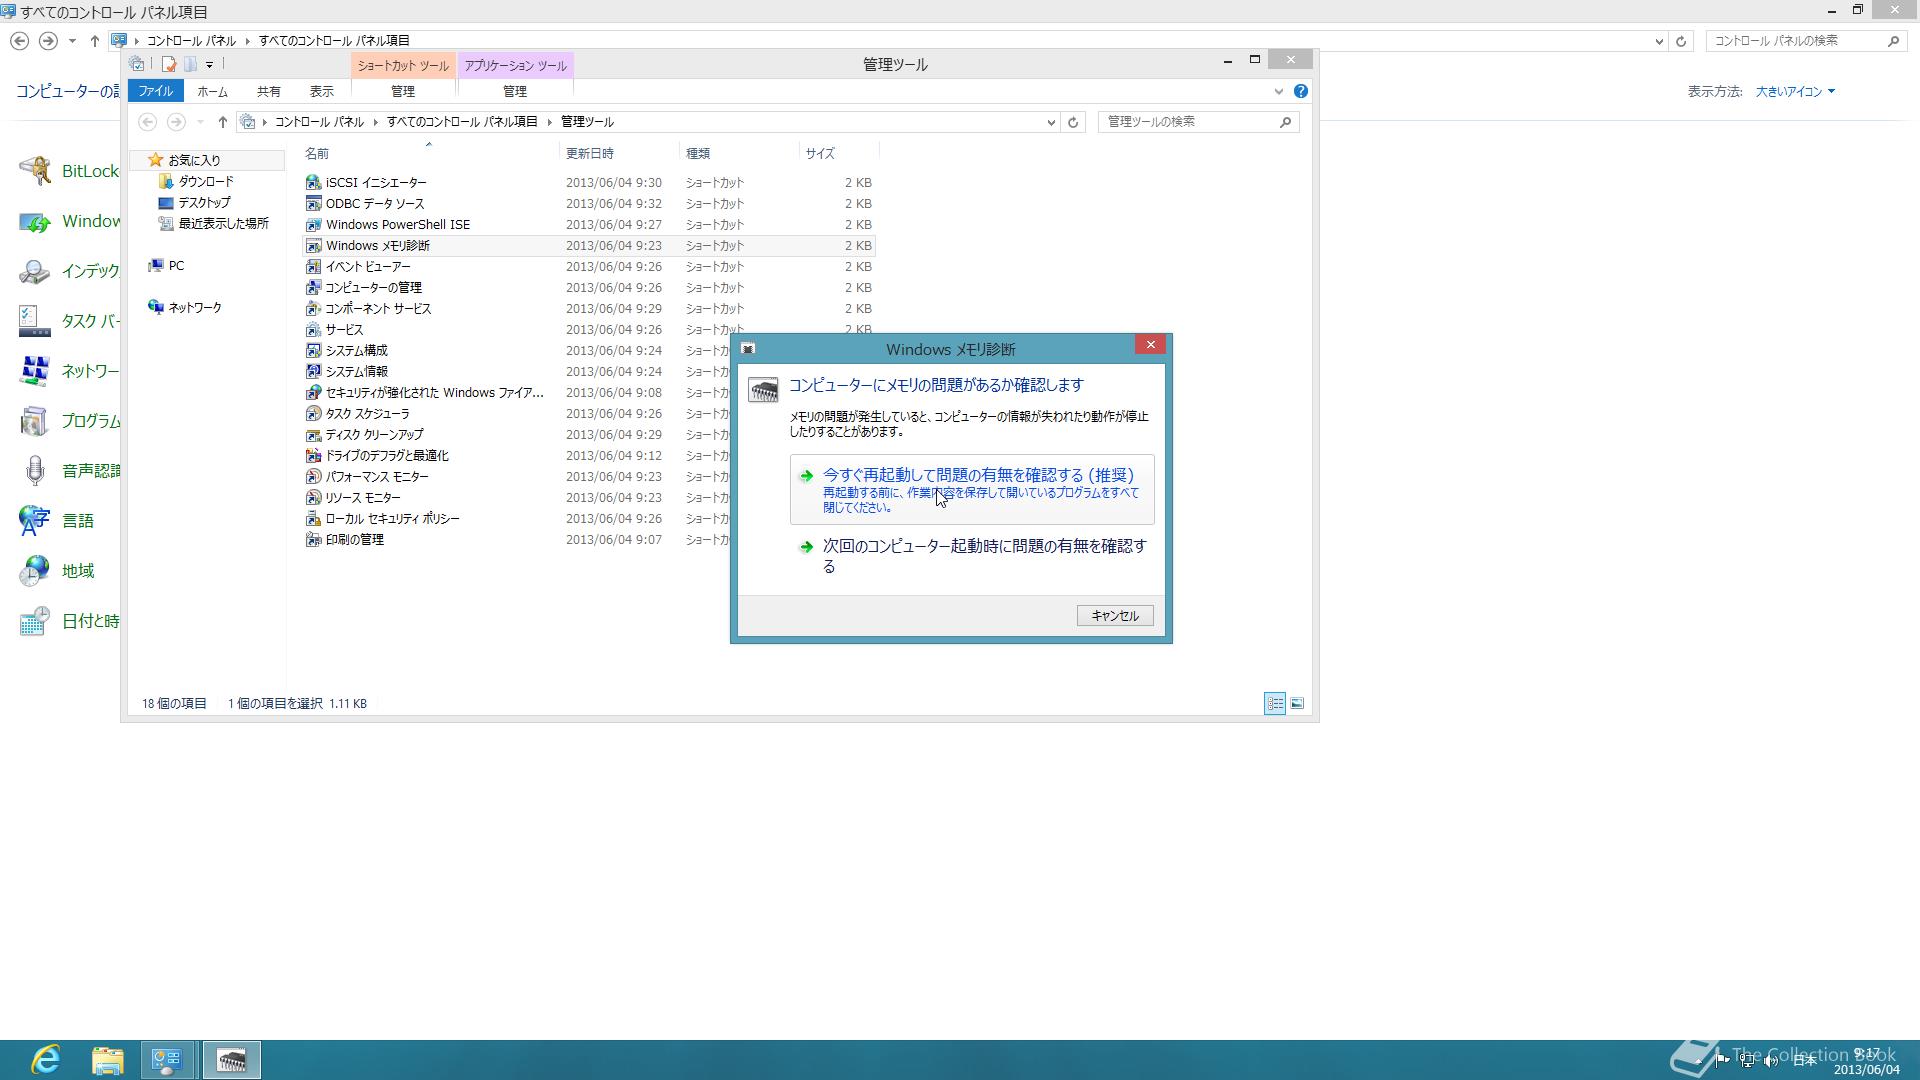The image size is (1920, 1080).
Task: Select the タスク スケジューラ icon
Action: click(x=313, y=414)
